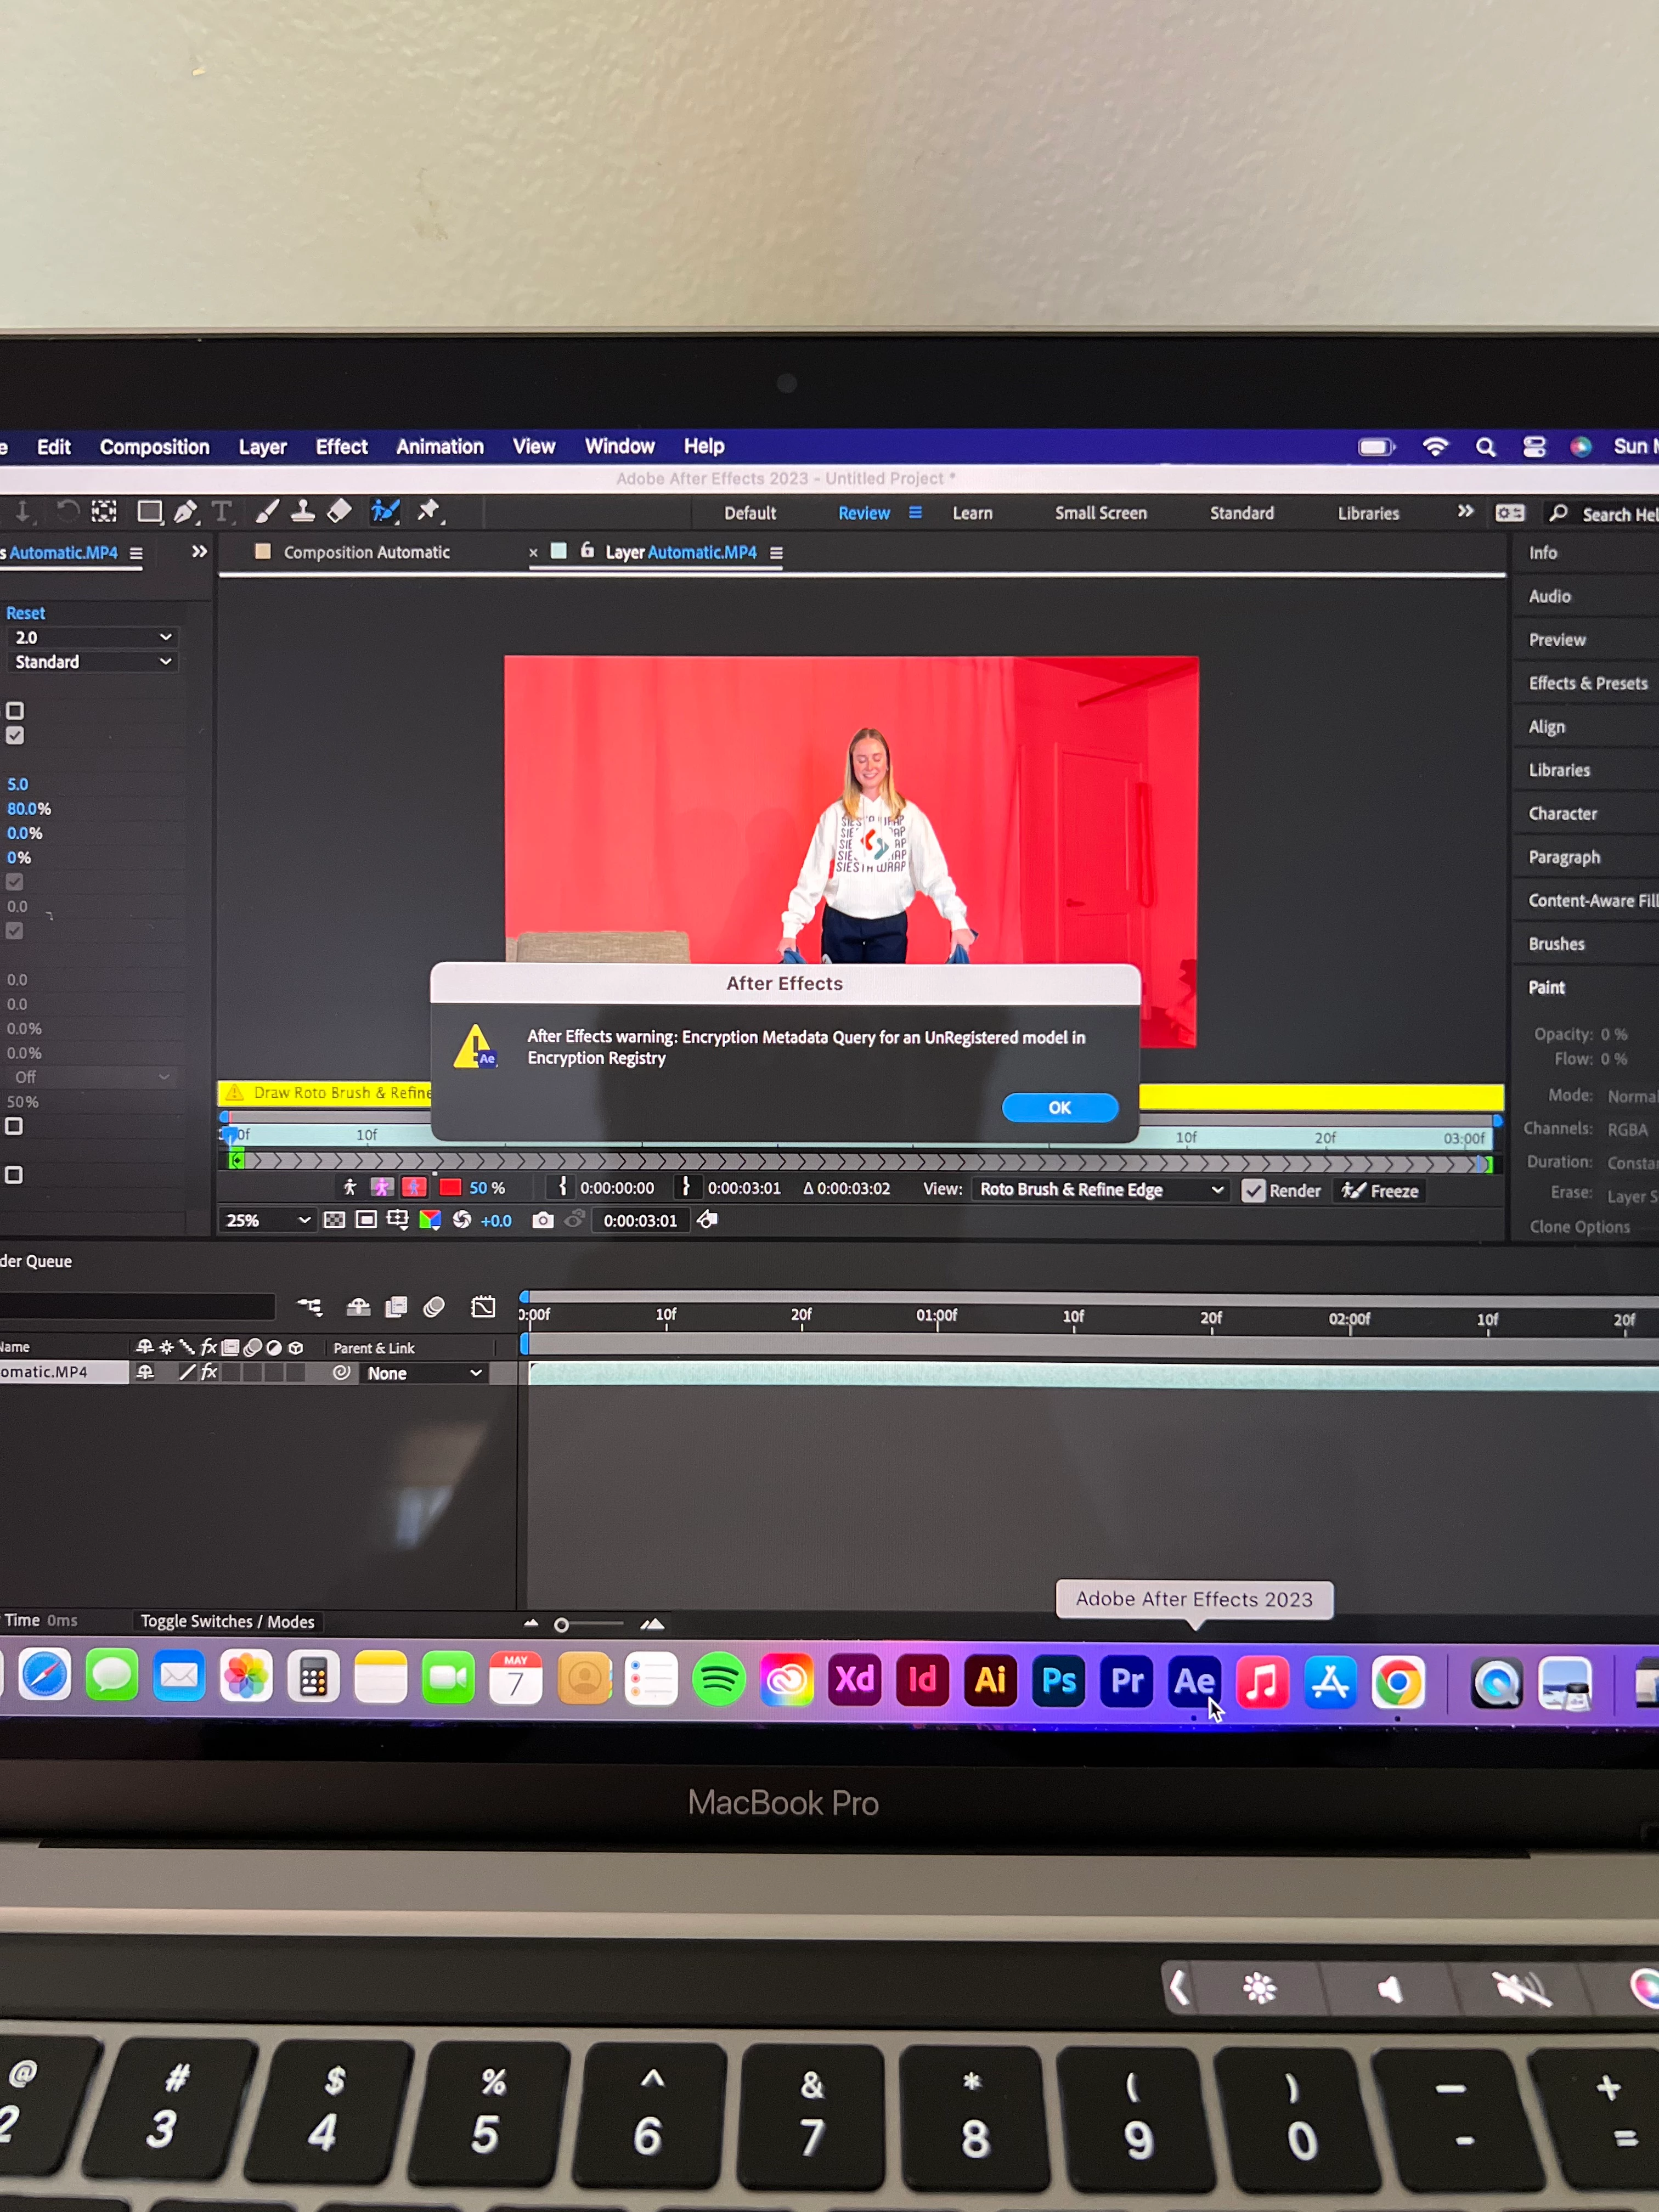Screen dimensions: 1659x2212
Task: Select the Roto Brush tool
Action: [x=385, y=512]
